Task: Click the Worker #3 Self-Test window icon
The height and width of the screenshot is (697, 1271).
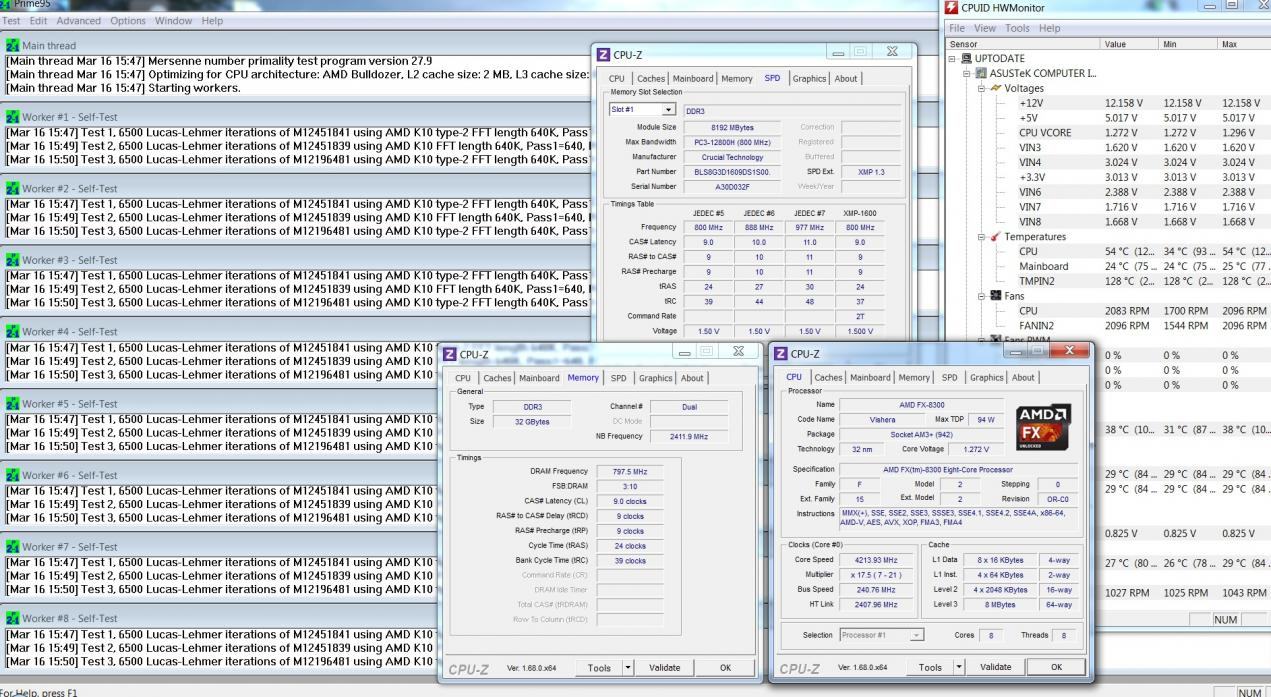Action: [x=13, y=260]
